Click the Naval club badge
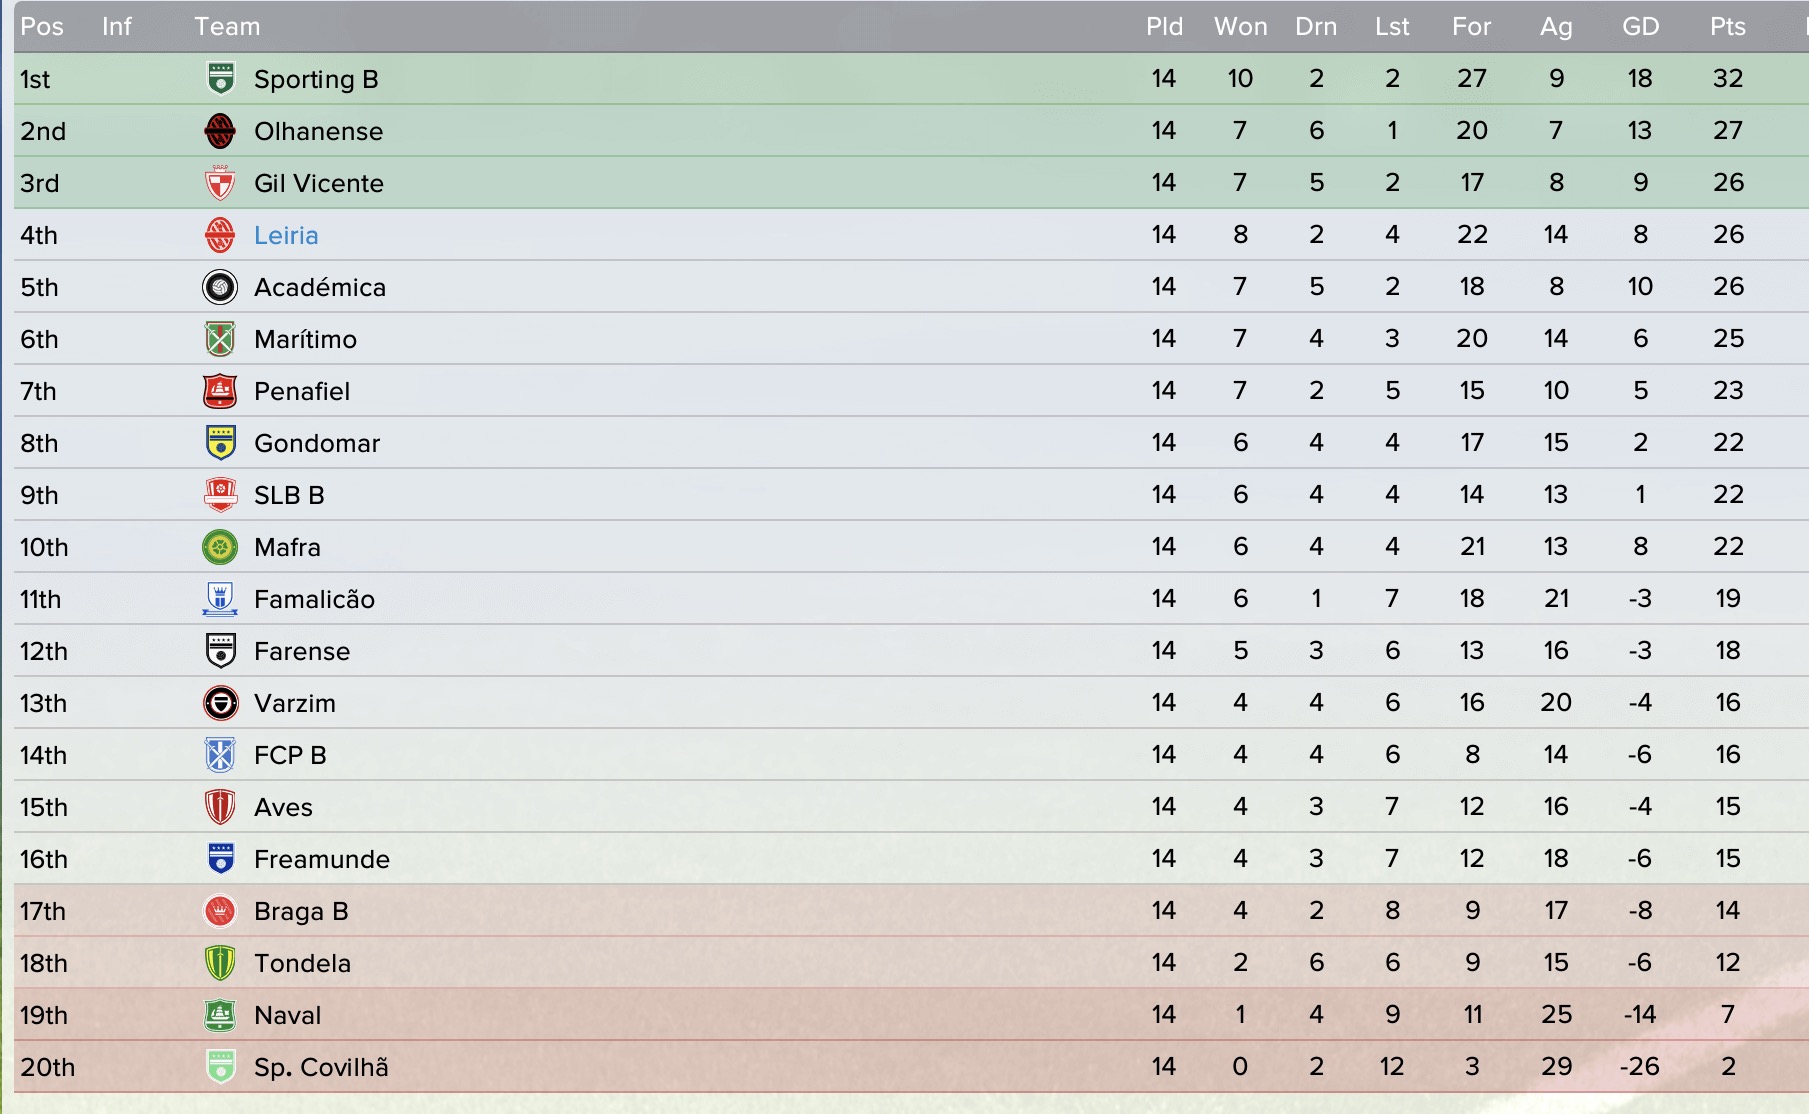This screenshot has width=1809, height=1114. [x=220, y=1015]
